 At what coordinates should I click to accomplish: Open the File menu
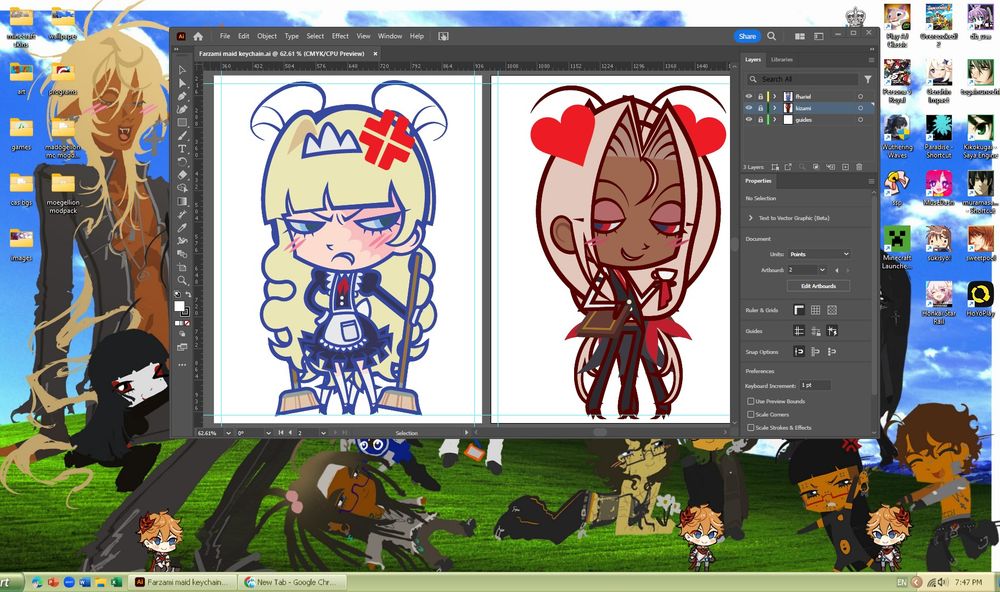(x=224, y=36)
